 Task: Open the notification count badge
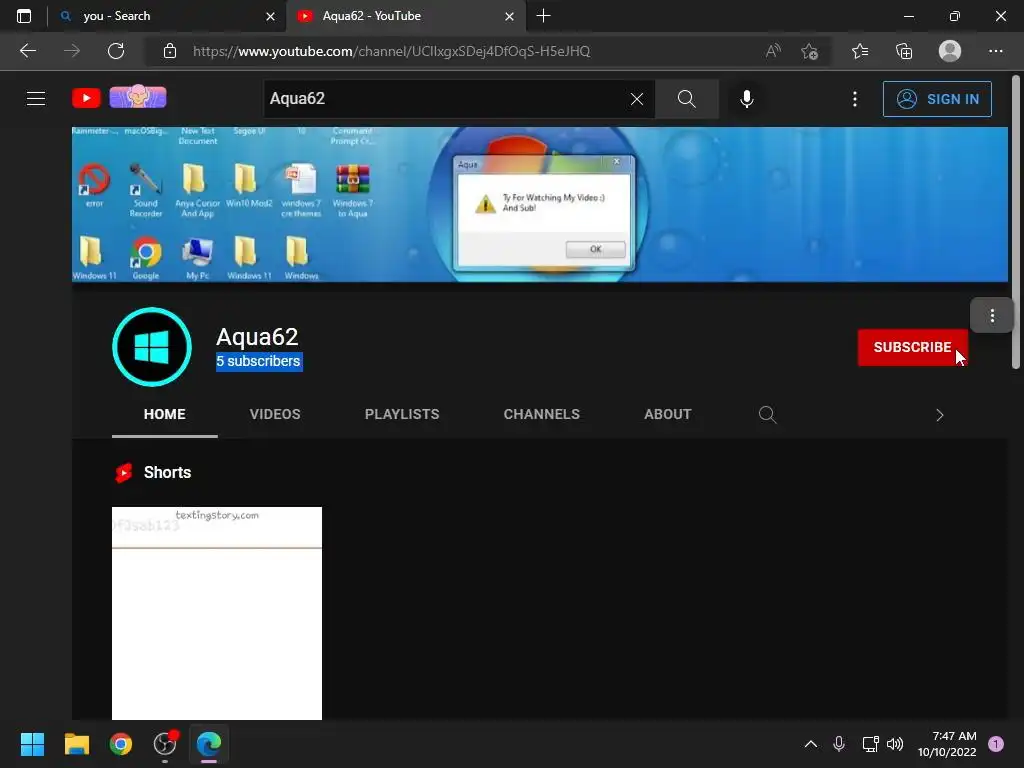[x=996, y=744]
